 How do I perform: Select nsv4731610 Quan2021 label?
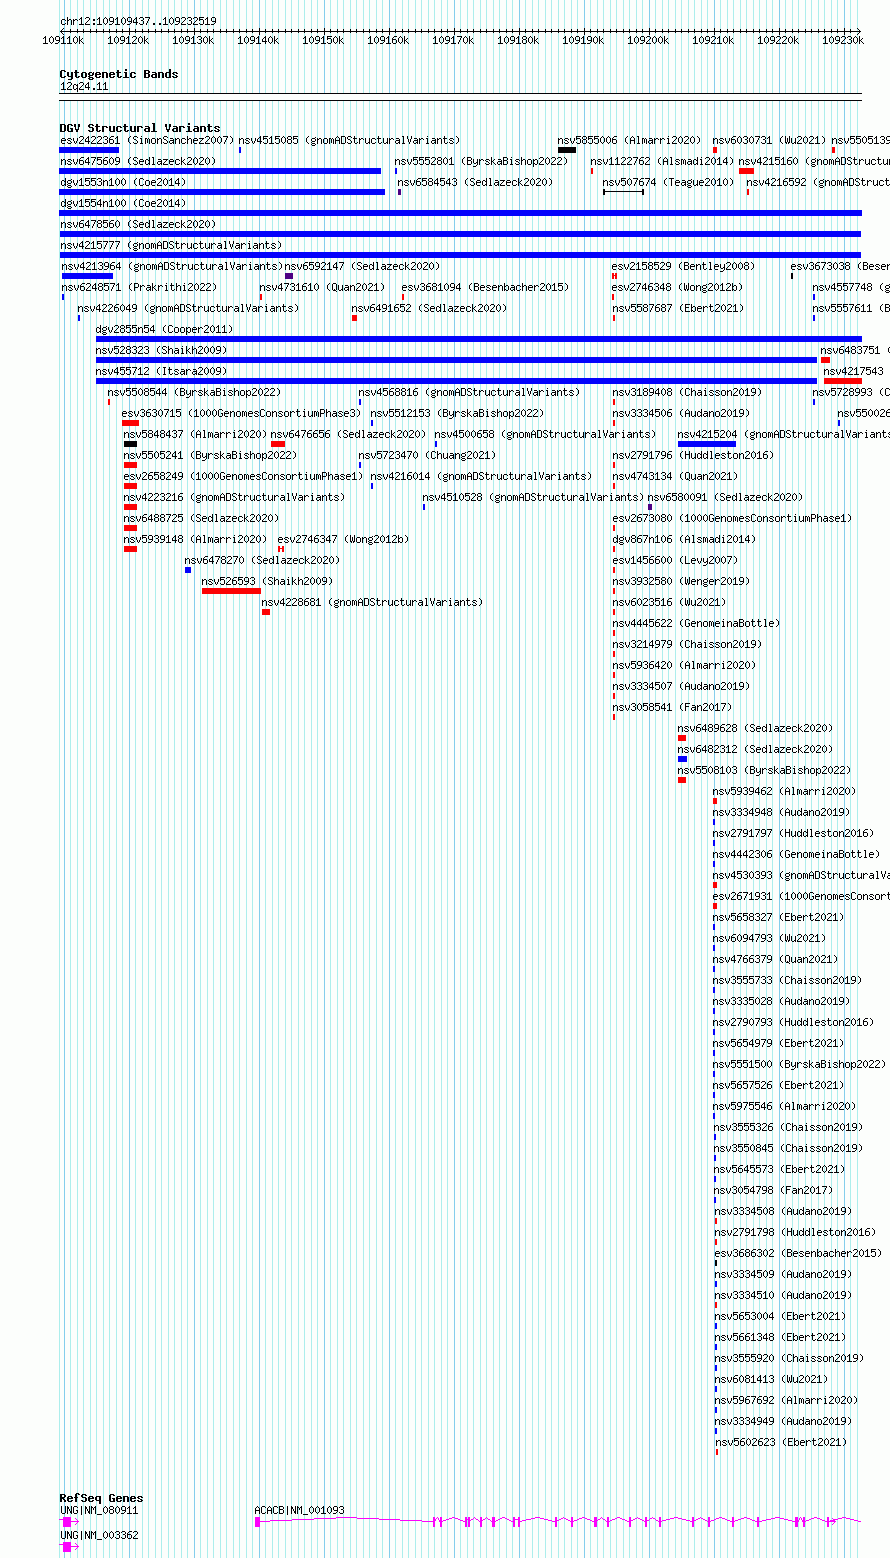click(x=322, y=287)
